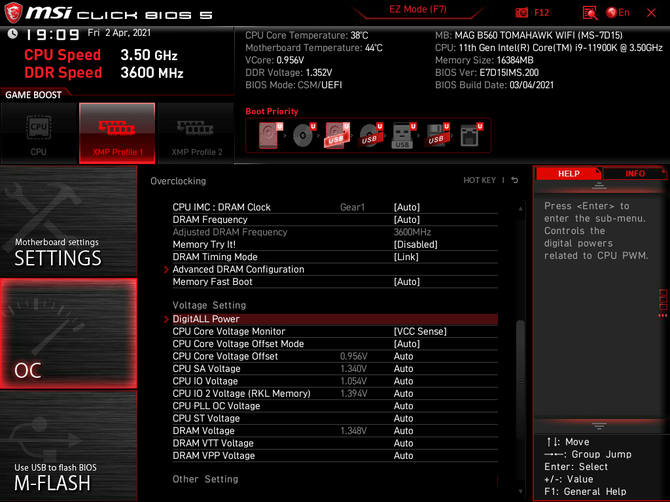The width and height of the screenshot is (670, 502).
Task: Click the back arrow next to HOT KEY
Action: tap(515, 180)
